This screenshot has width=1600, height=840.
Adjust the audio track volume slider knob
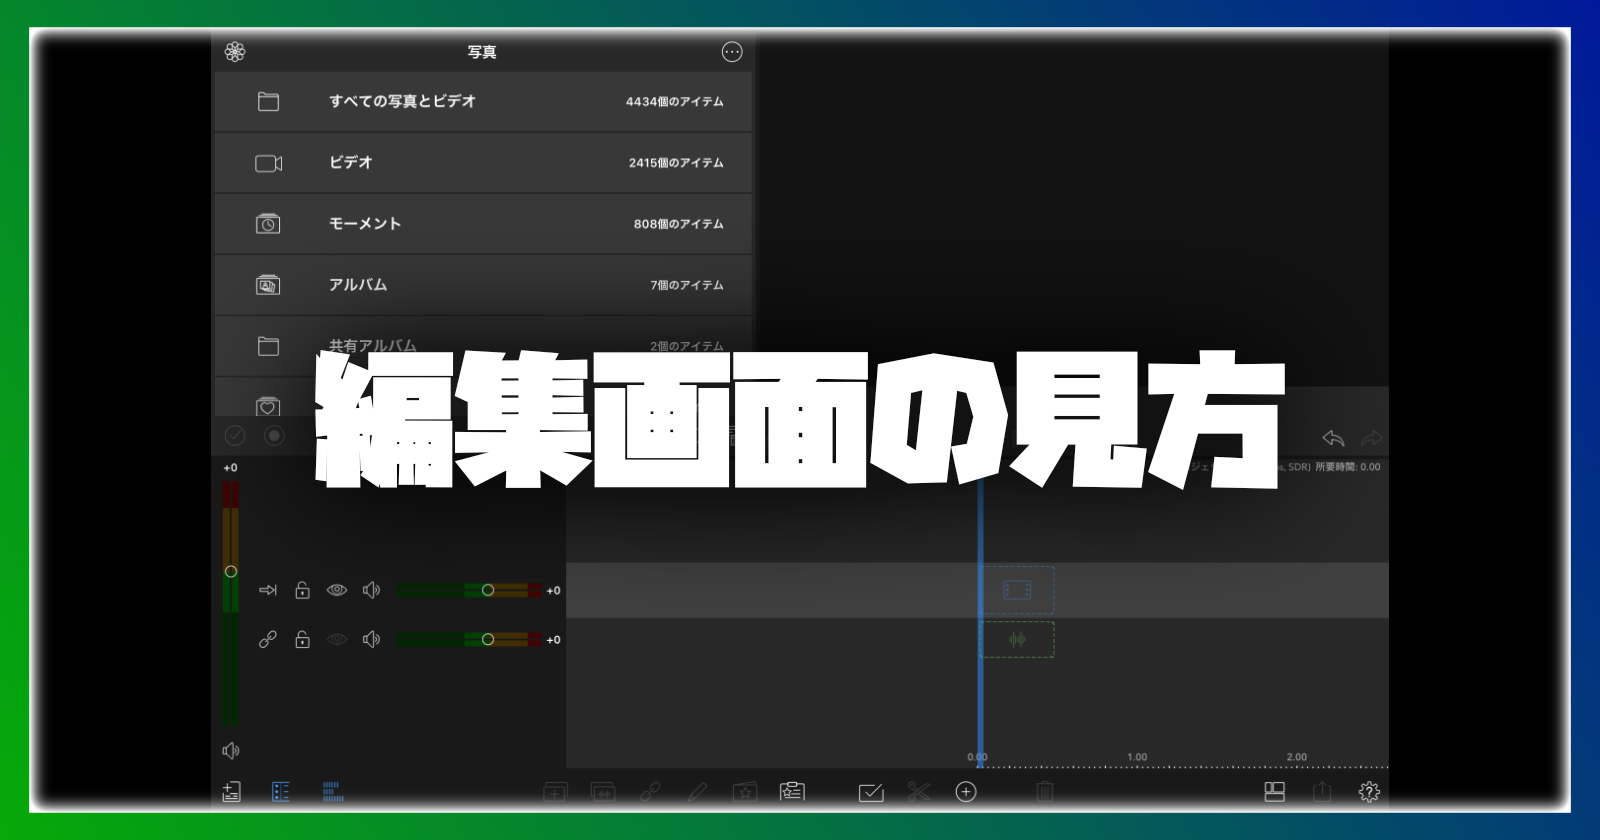pyautogui.click(x=488, y=639)
